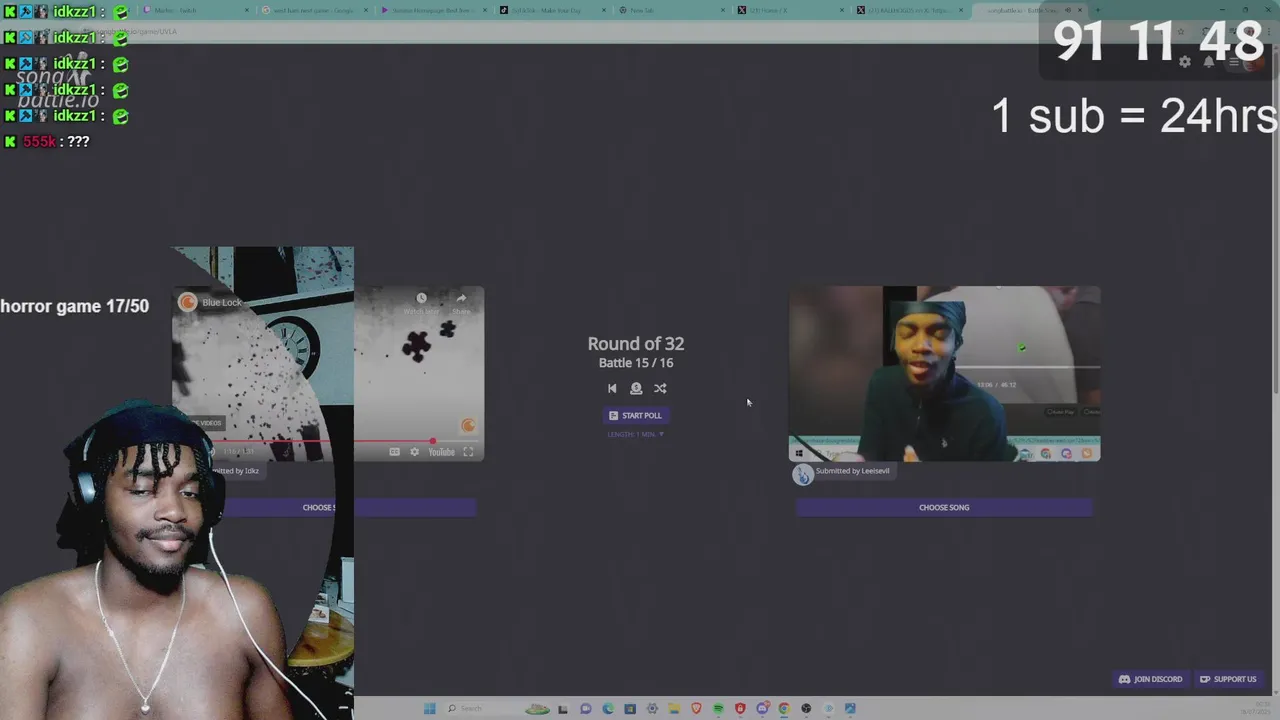Click the previous battle skip-back icon

point(612,388)
